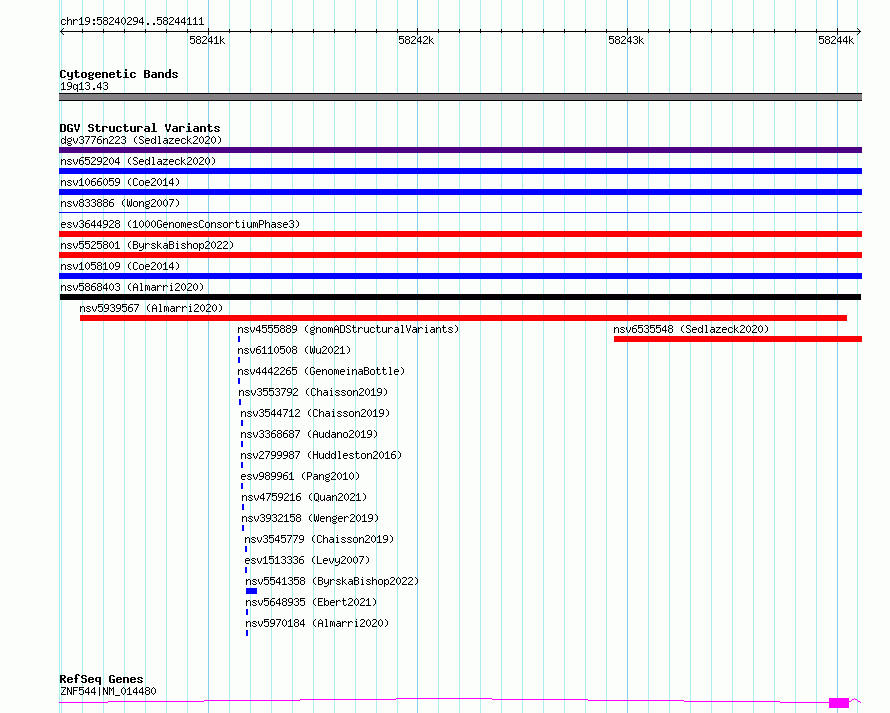Open nsv1066059 (Coe2014) variant label
Image resolution: width=890 pixels, height=713 pixels.
pos(120,182)
